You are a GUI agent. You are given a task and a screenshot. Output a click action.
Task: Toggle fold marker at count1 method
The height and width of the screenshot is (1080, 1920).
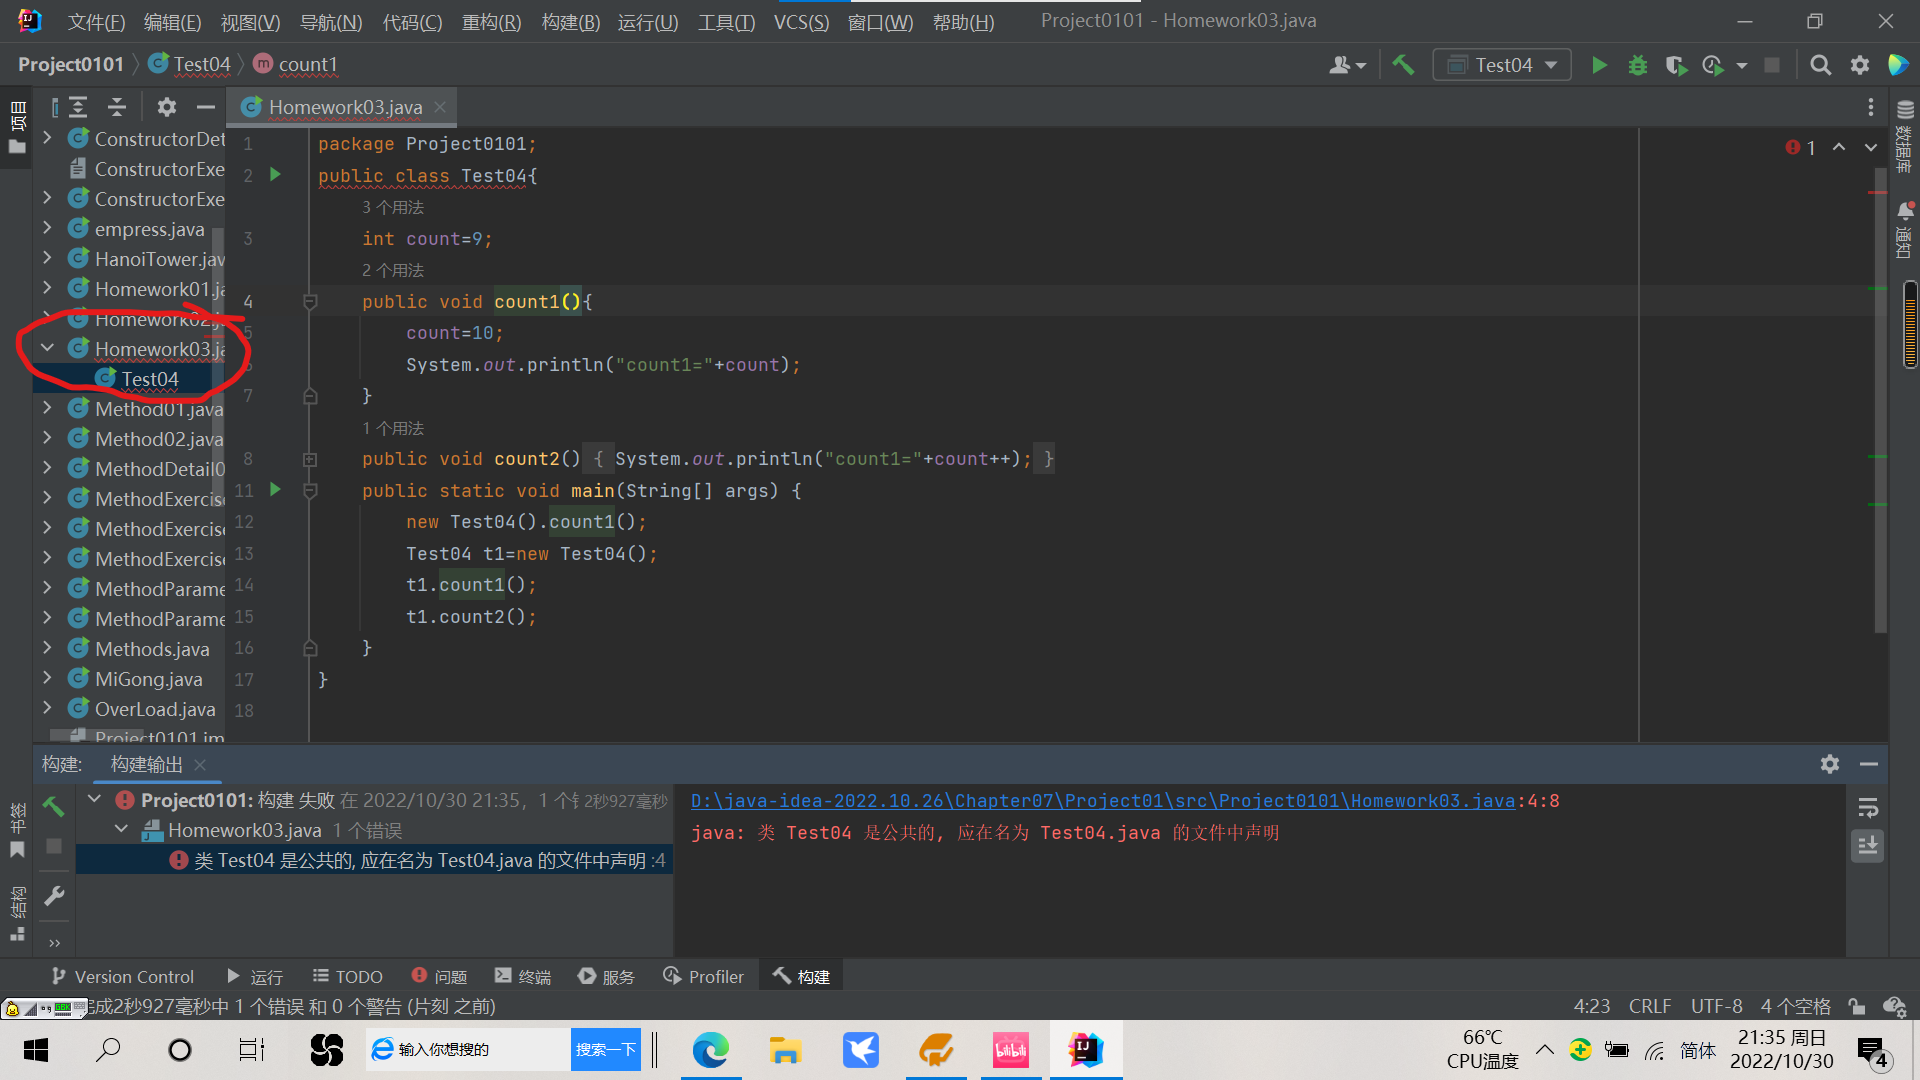coord(310,302)
